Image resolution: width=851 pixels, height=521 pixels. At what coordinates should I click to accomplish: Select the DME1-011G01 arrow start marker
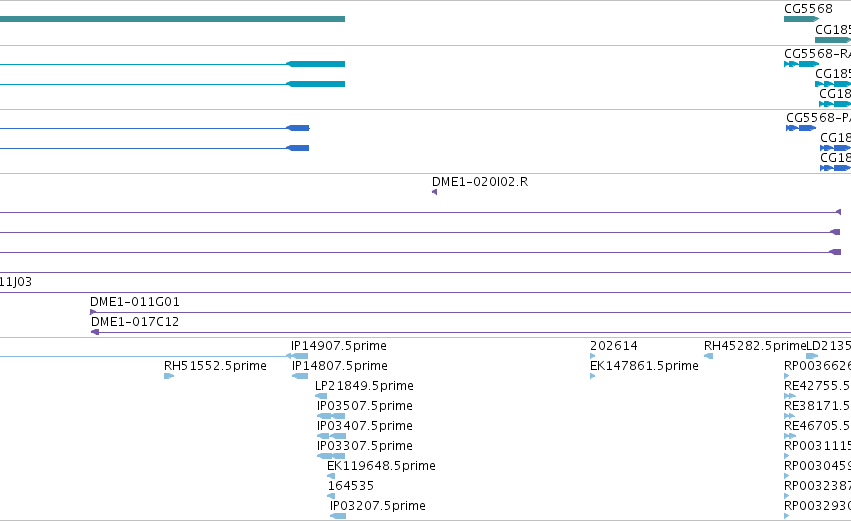93,312
